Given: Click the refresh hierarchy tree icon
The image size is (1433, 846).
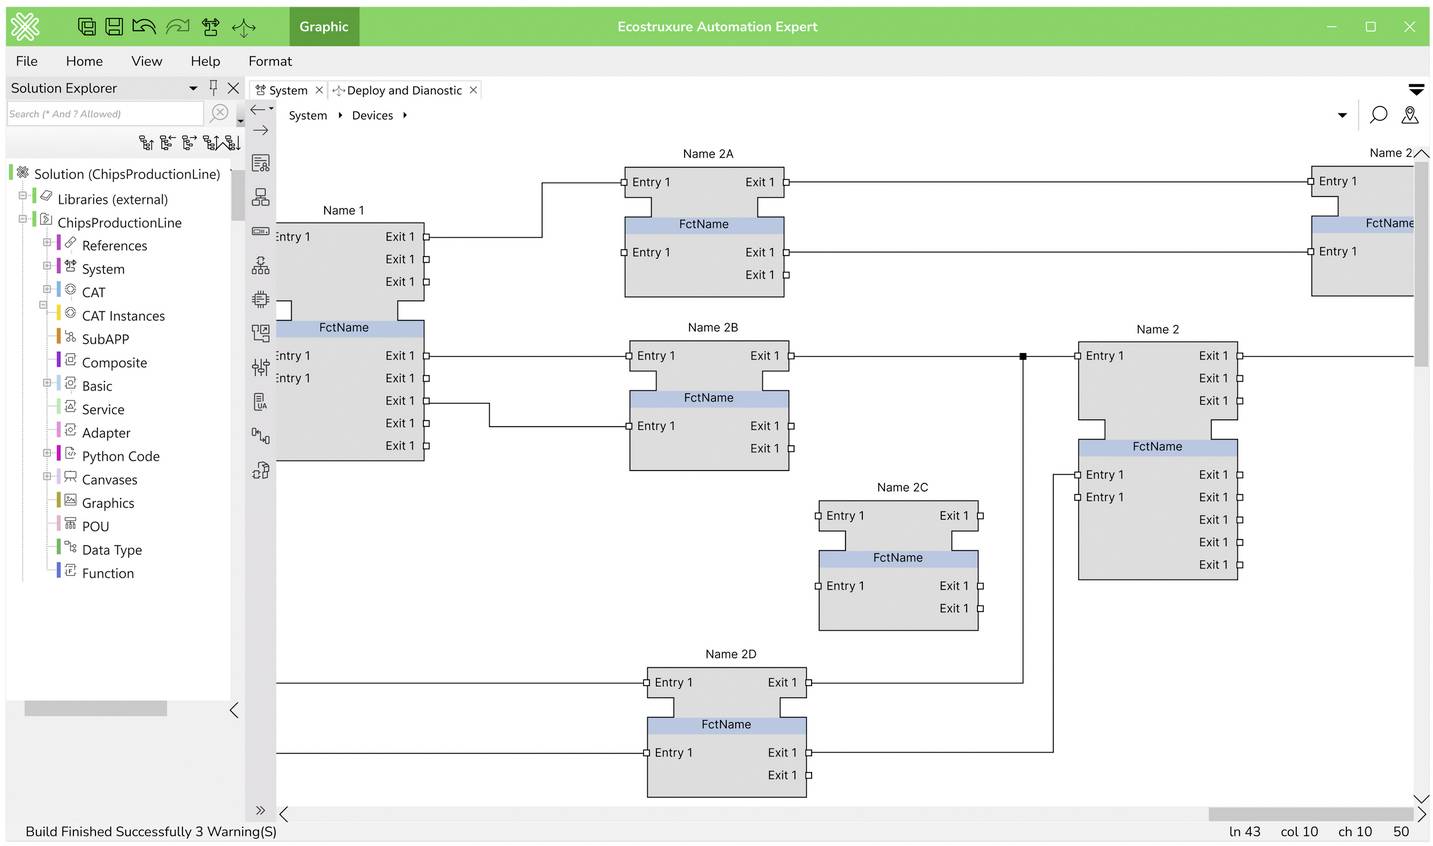Looking at the screenshot, I should [260, 265].
